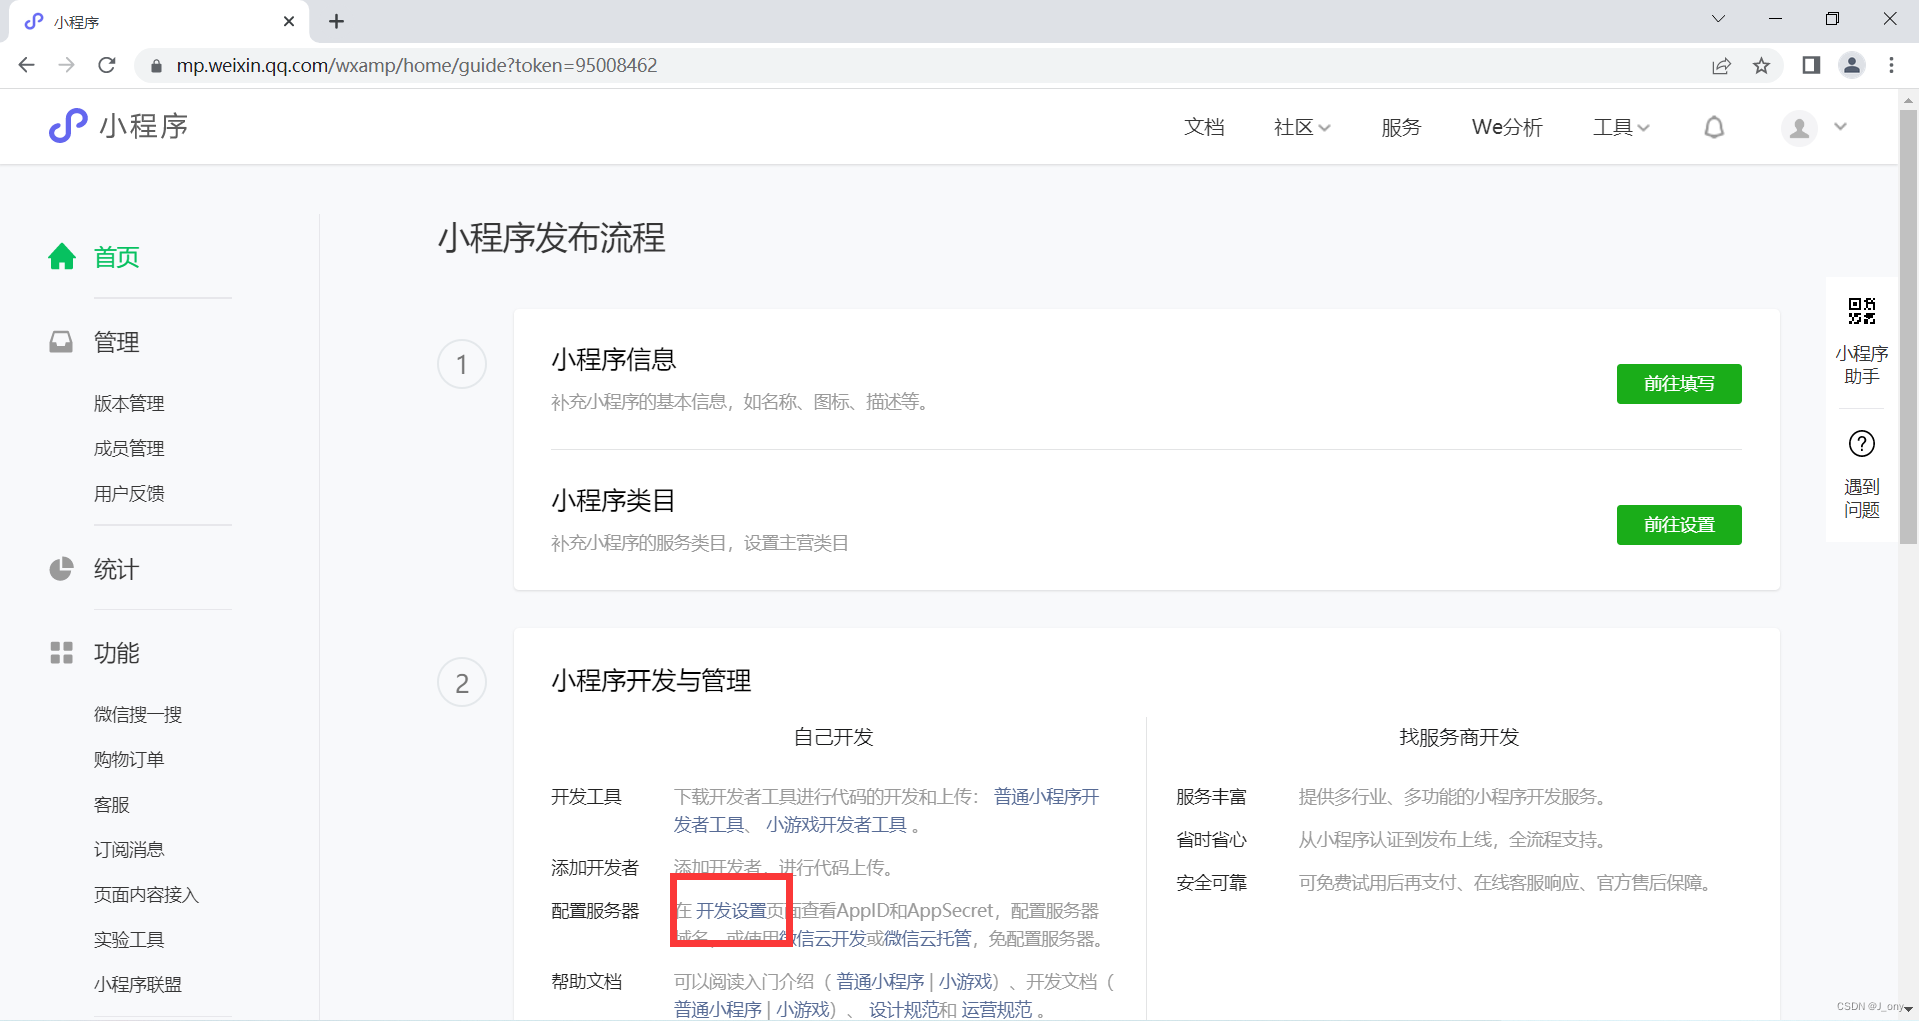Open 用户反馈 in the sidebar
Screen dimensions: 1919x1021
(x=129, y=493)
